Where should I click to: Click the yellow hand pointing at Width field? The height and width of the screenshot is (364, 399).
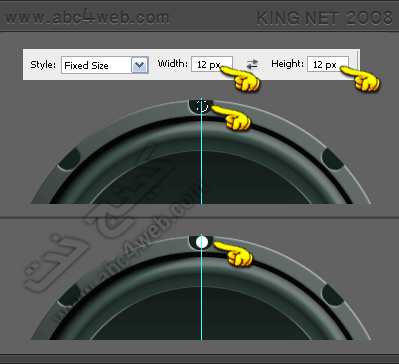241,79
